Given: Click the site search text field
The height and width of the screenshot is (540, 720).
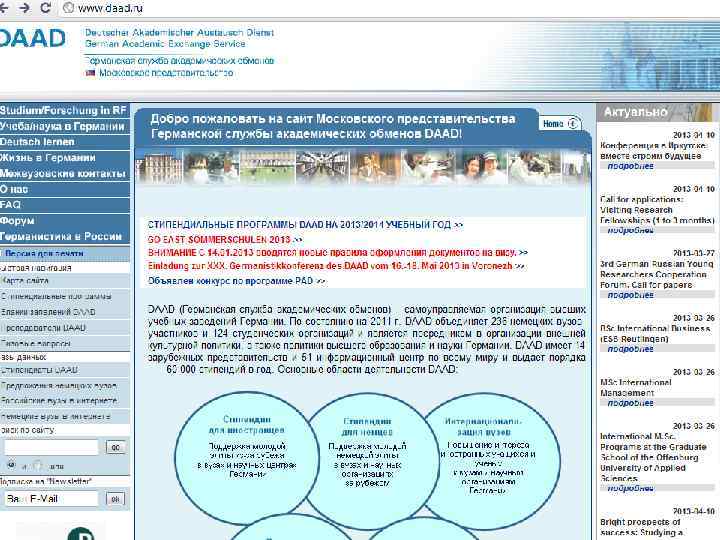Looking at the screenshot, I should 51,447.
